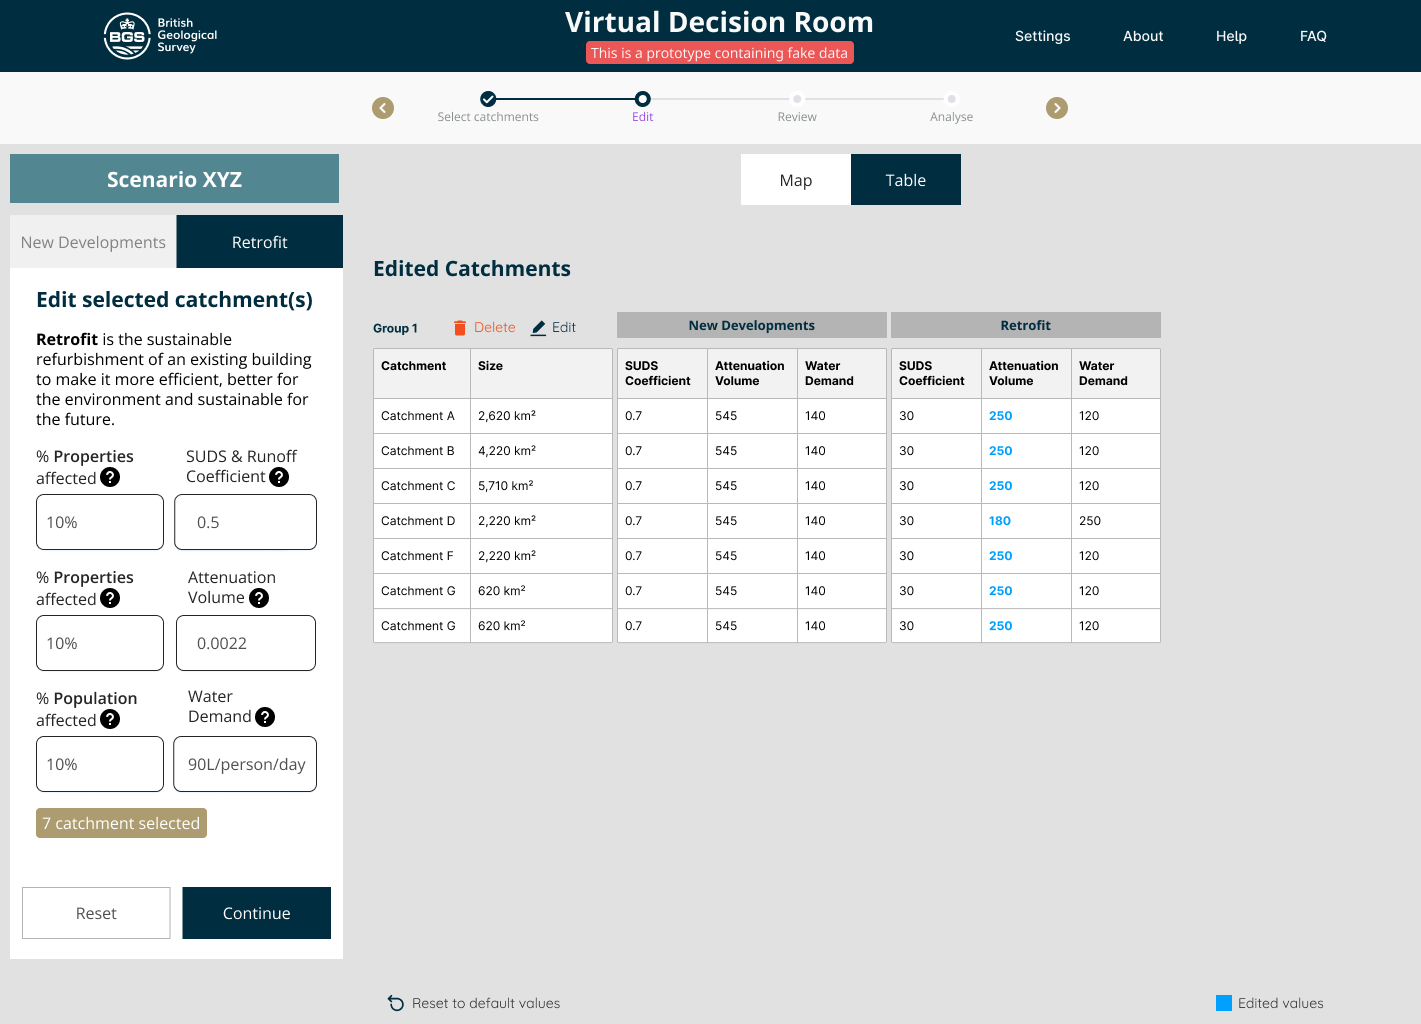Open the Help menu item

coord(1231,36)
